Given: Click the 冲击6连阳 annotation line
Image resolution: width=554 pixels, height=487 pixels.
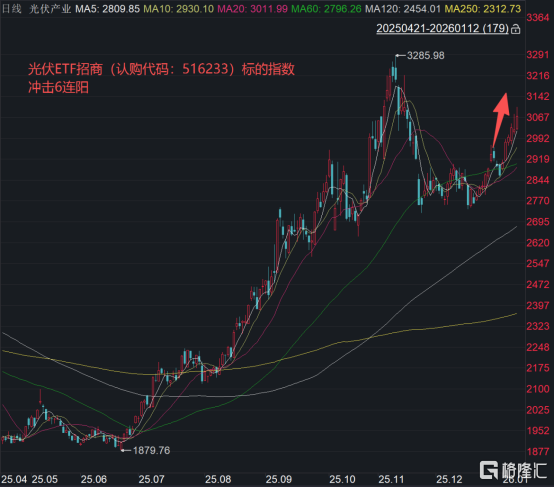Looking at the screenshot, I should coord(58,87).
